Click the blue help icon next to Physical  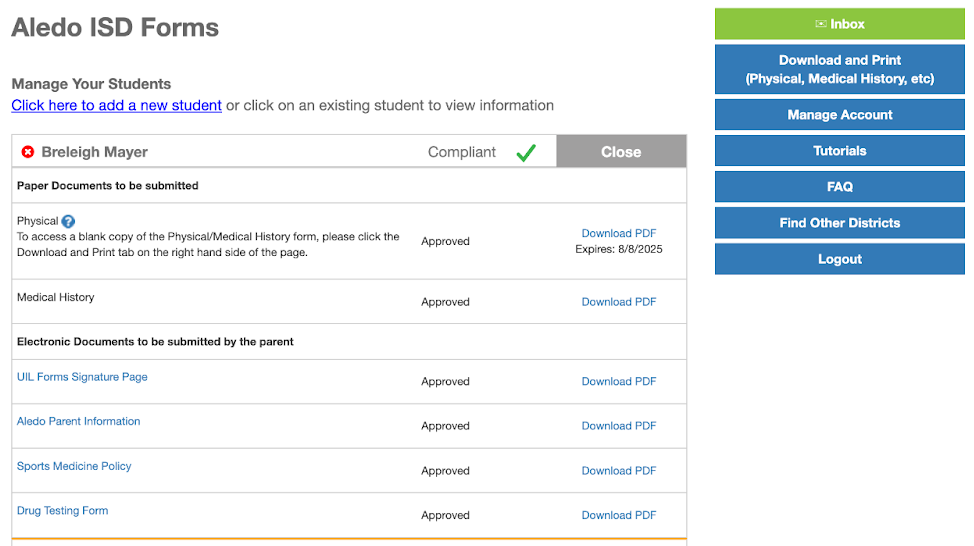click(x=68, y=221)
